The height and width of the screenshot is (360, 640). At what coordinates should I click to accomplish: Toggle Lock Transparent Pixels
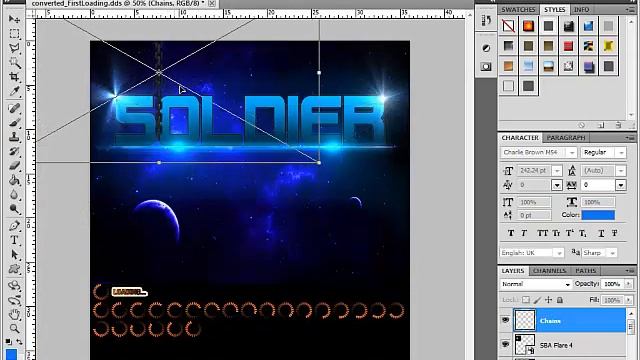click(526, 300)
